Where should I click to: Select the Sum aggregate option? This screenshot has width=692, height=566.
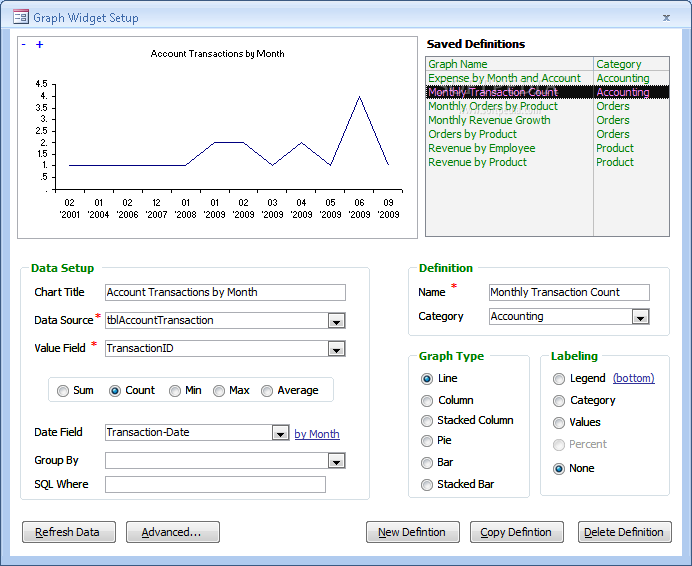click(63, 391)
